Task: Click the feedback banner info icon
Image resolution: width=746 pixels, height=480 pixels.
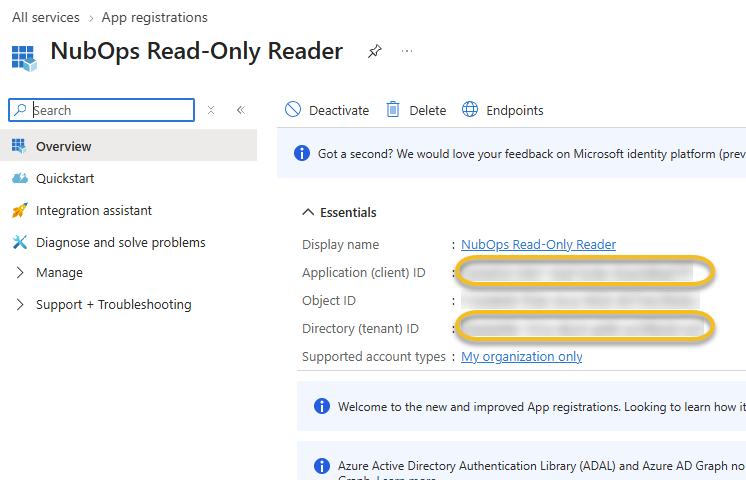Action: coord(302,153)
